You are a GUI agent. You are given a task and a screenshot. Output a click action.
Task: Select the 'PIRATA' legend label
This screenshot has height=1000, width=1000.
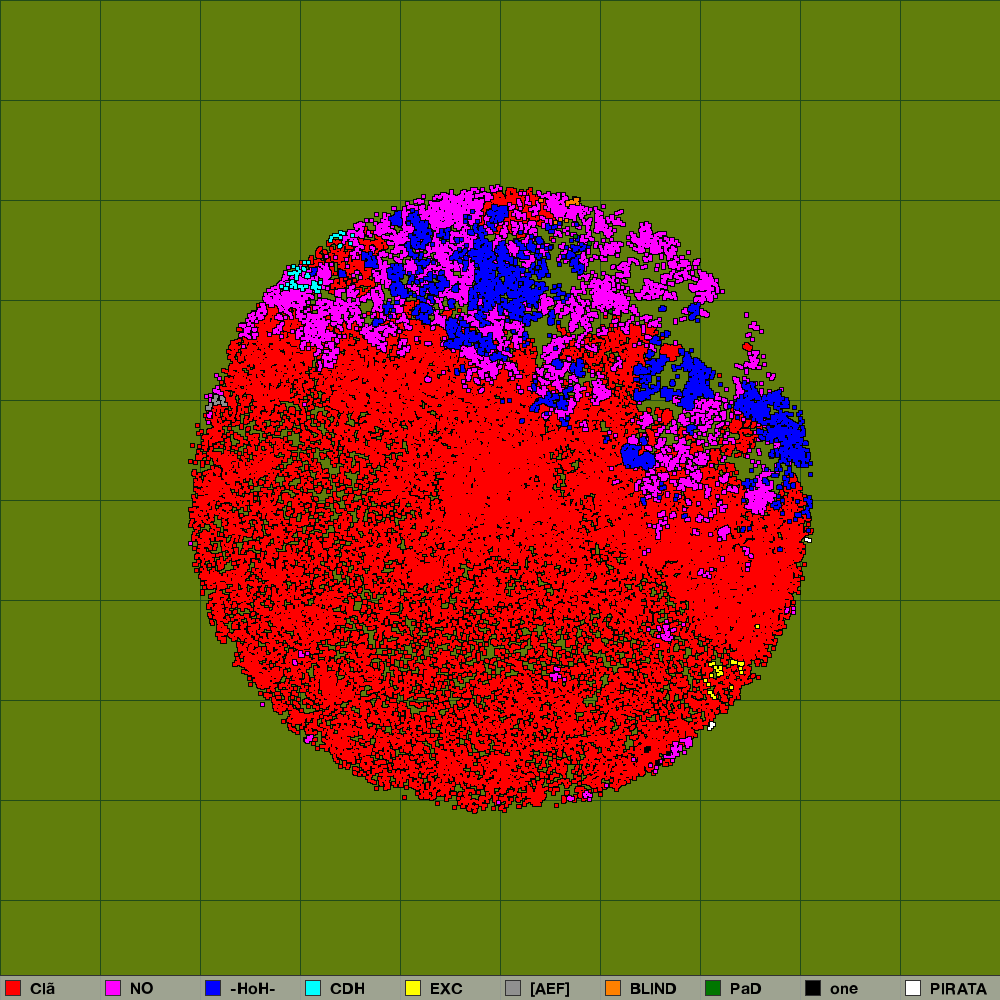click(958, 989)
